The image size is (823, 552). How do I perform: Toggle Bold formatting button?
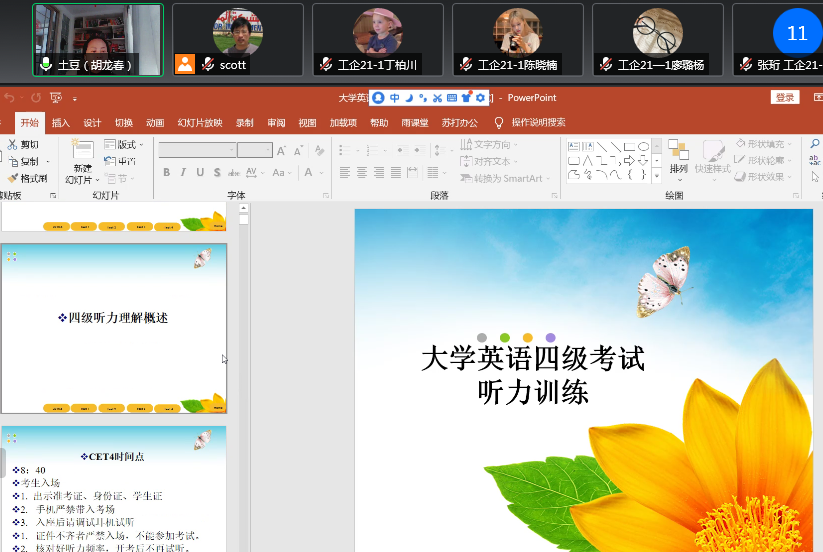[166, 173]
